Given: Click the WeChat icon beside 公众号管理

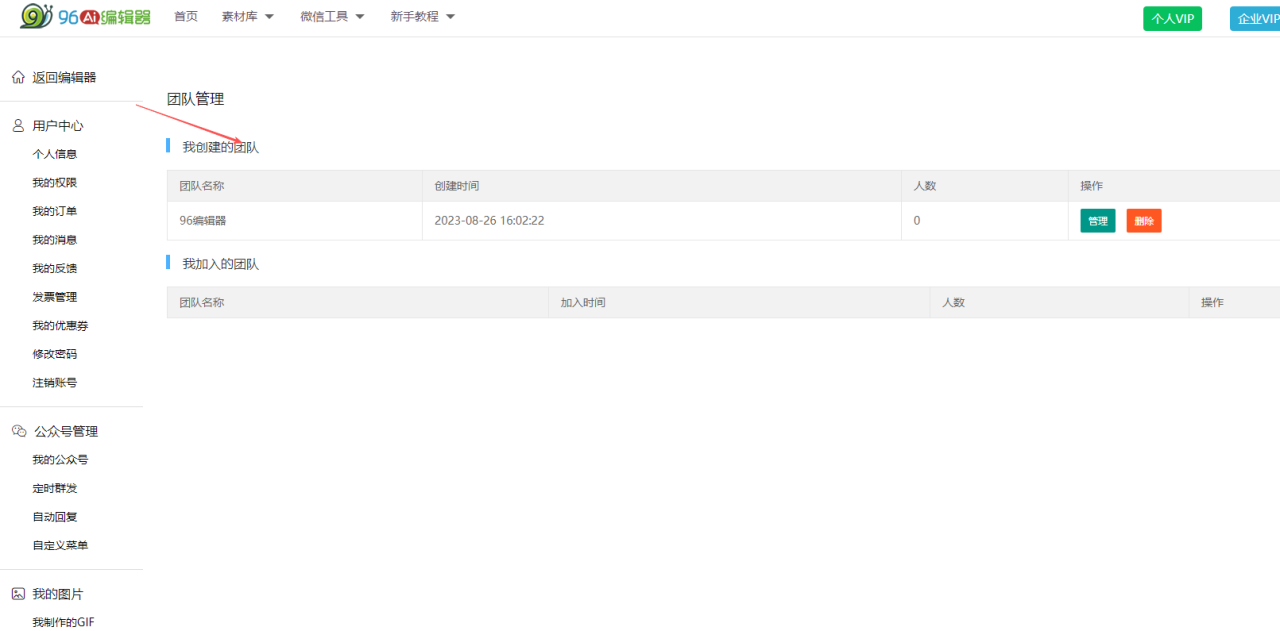Looking at the screenshot, I should pos(19,431).
